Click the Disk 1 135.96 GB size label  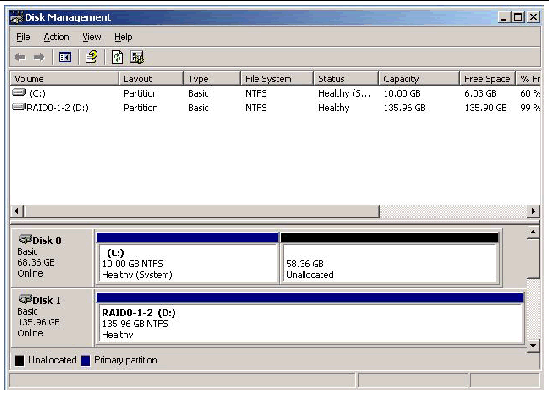pyautogui.click(x=39, y=322)
